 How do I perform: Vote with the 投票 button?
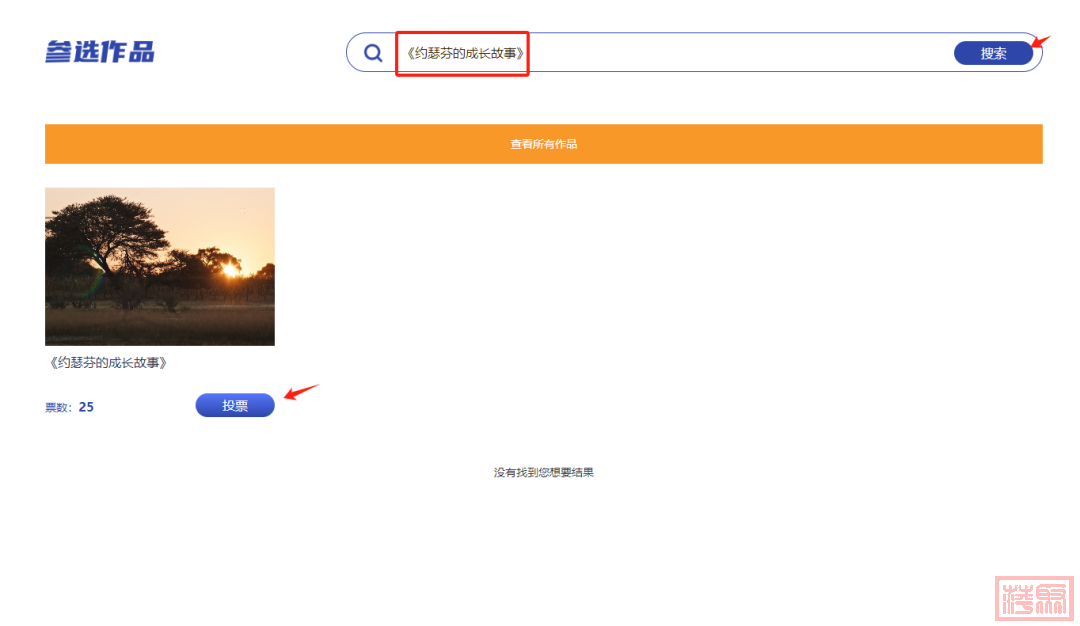(235, 406)
